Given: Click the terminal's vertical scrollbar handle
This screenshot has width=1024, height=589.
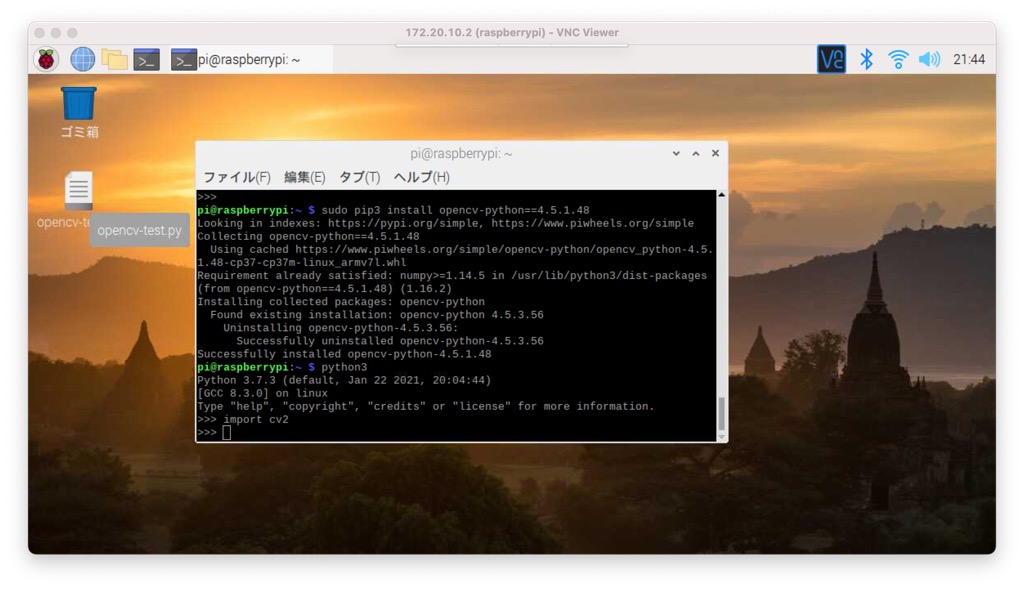Looking at the screenshot, I should pos(722,413).
